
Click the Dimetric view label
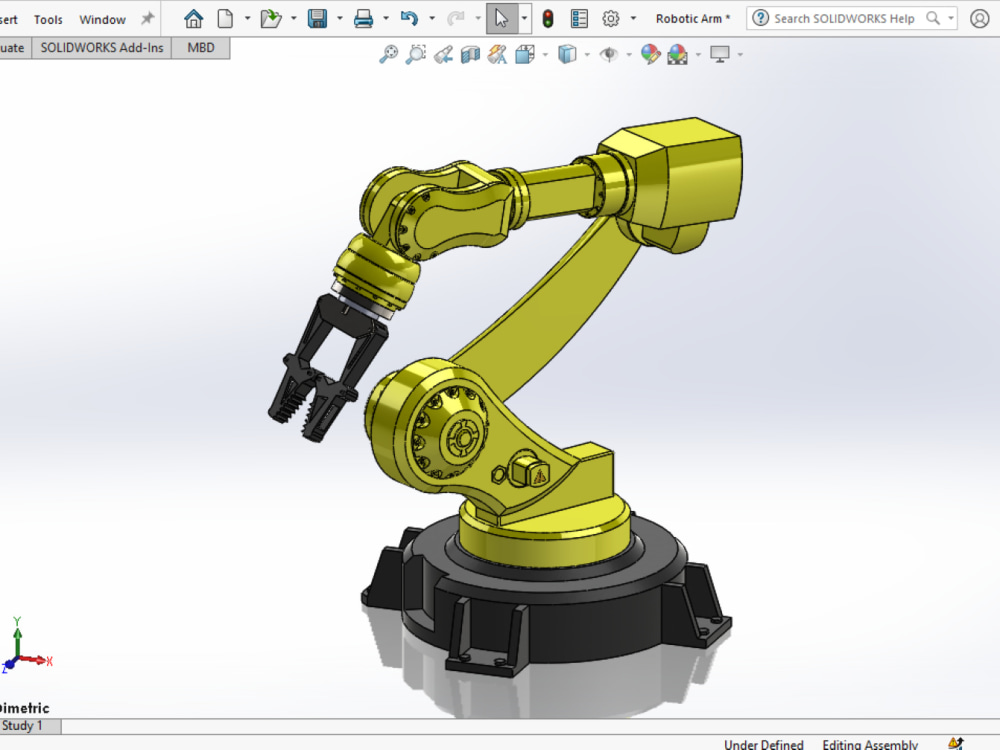pyautogui.click(x=24, y=708)
